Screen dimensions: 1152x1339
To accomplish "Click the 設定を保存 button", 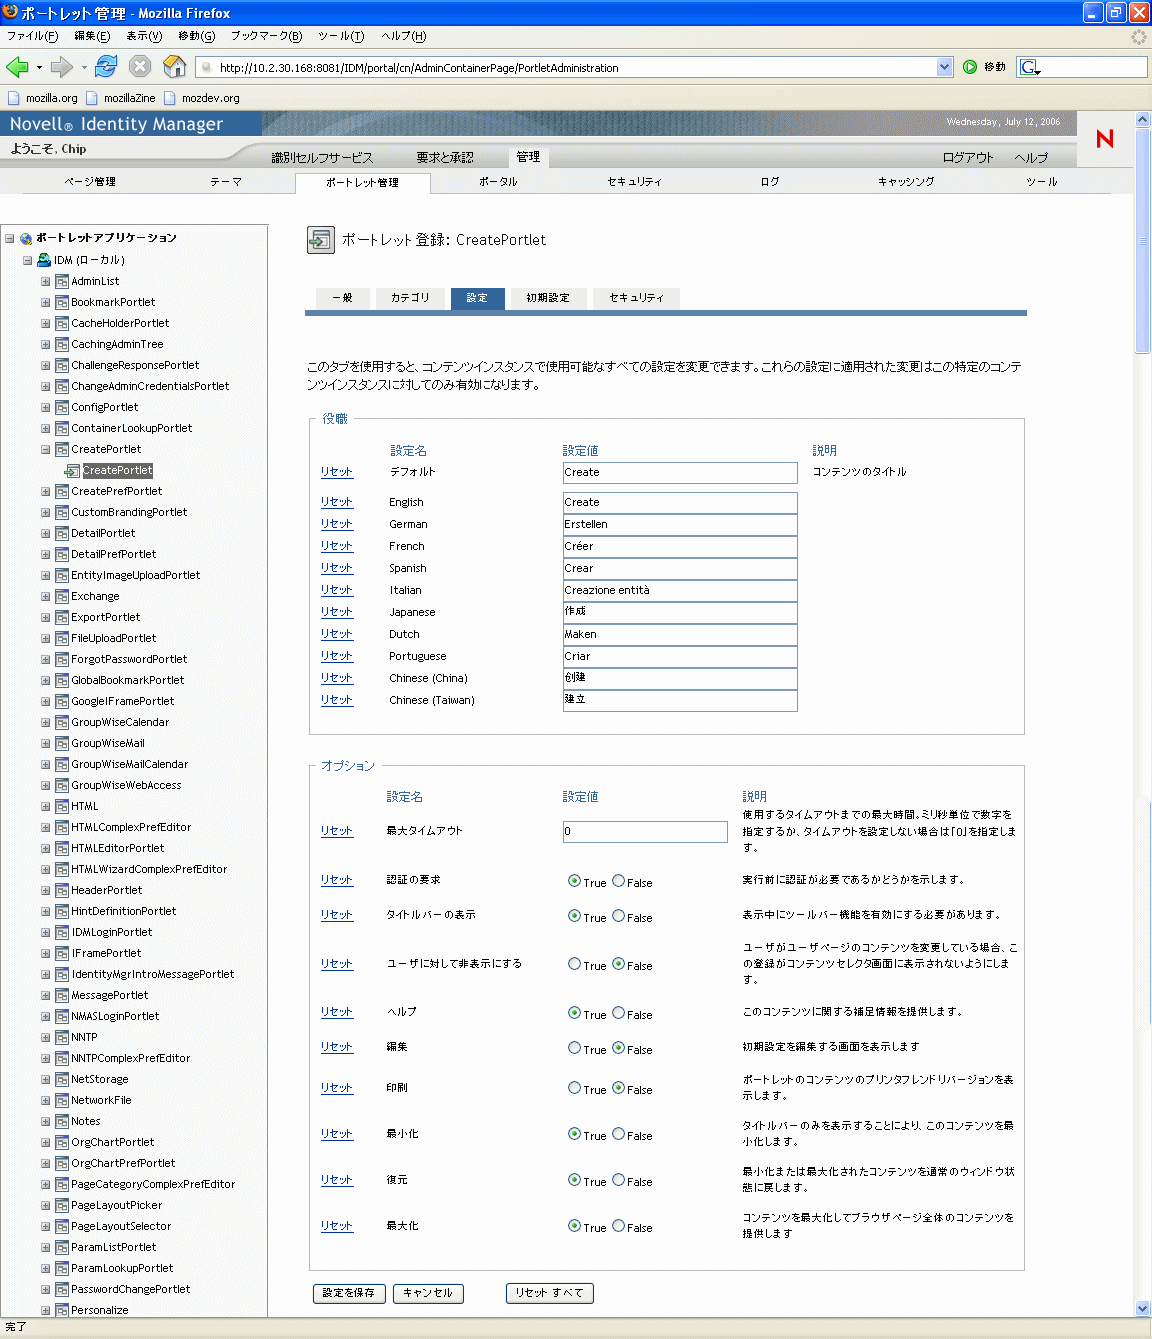I will pyautogui.click(x=349, y=1293).
